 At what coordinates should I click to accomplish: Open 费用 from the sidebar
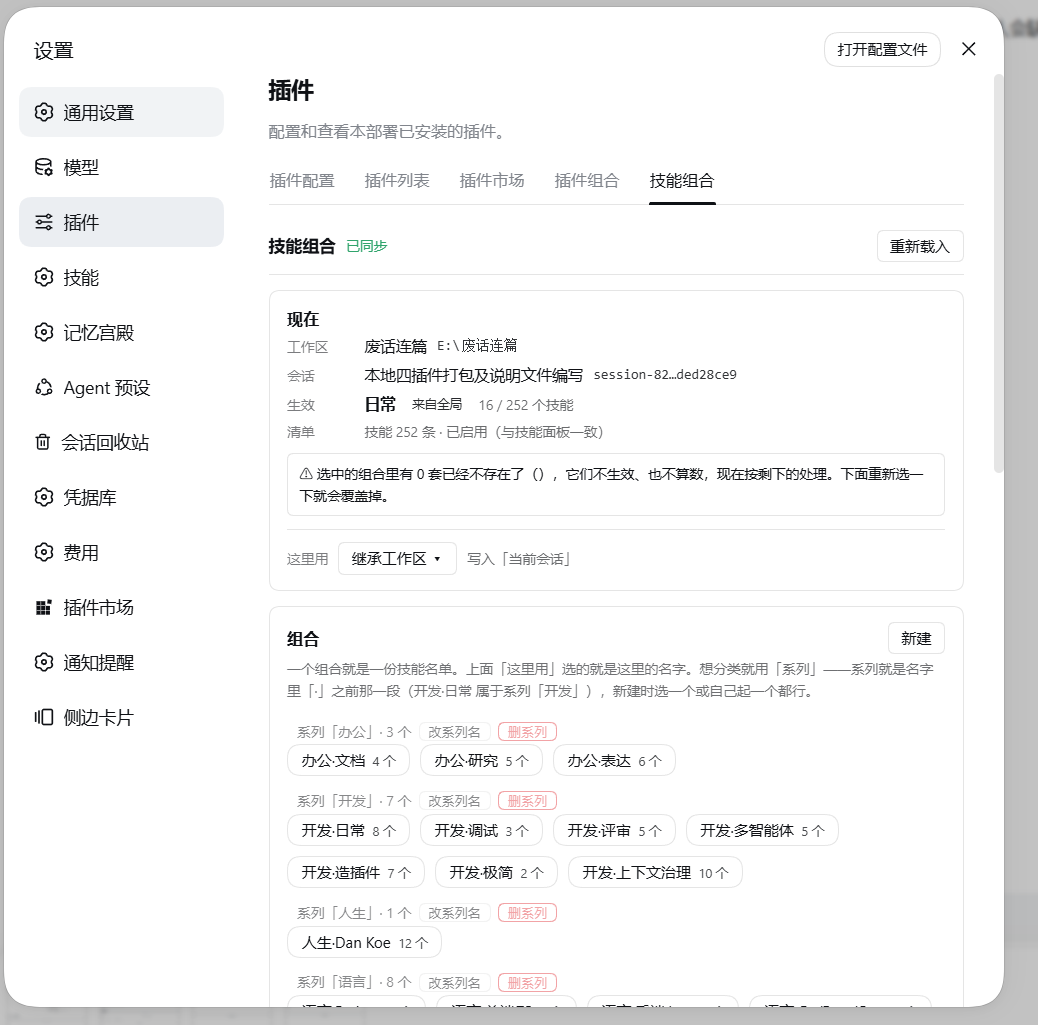click(x=121, y=552)
